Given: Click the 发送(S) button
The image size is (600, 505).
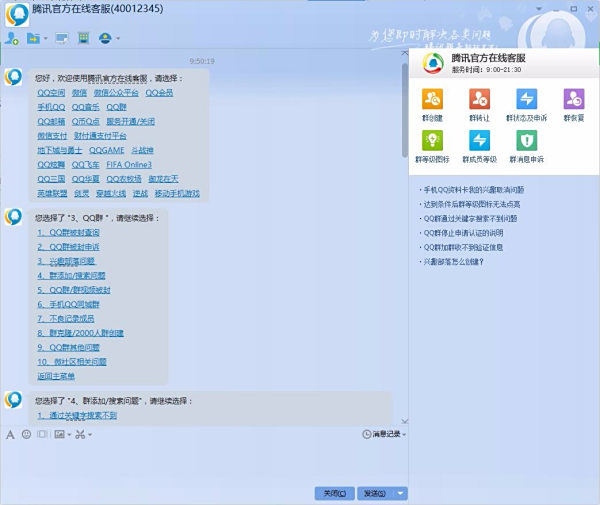Looking at the screenshot, I should [x=375, y=494].
